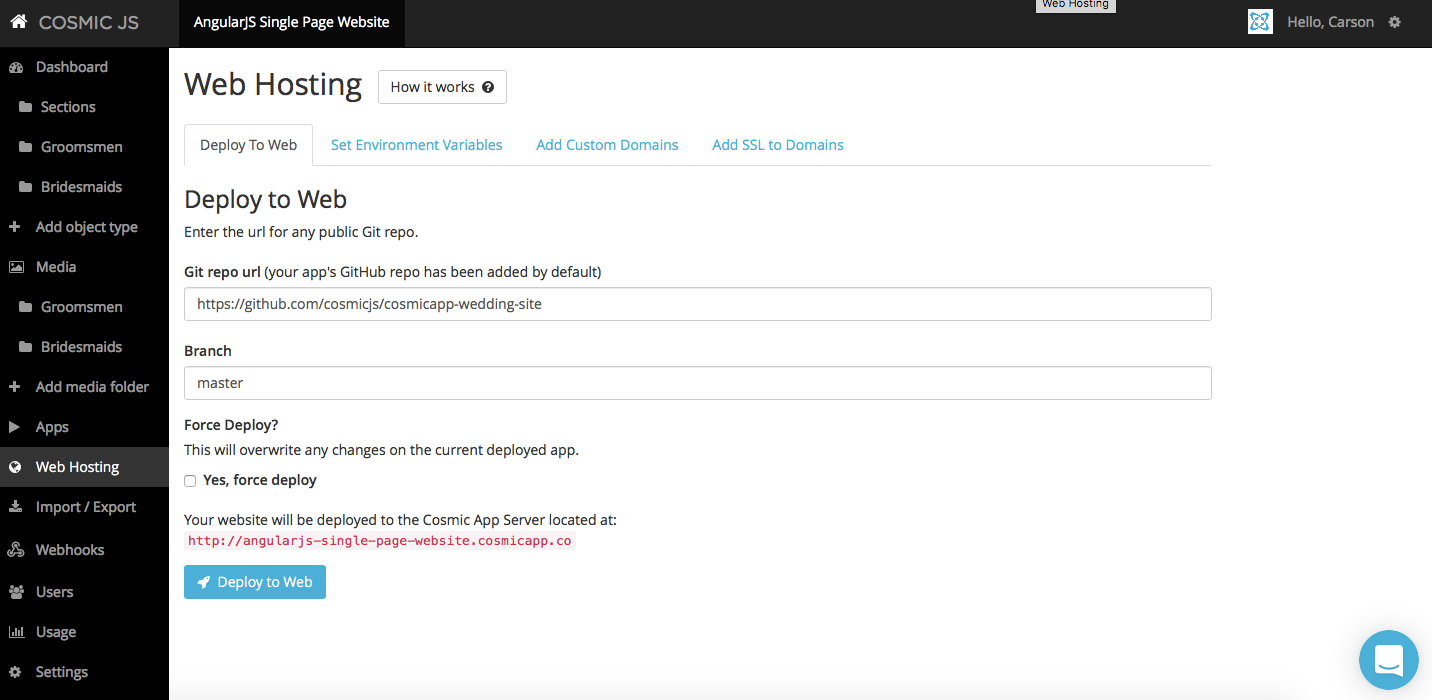Click the folder icon of Groomsmen under Media
The height and width of the screenshot is (700, 1432).
tap(26, 307)
